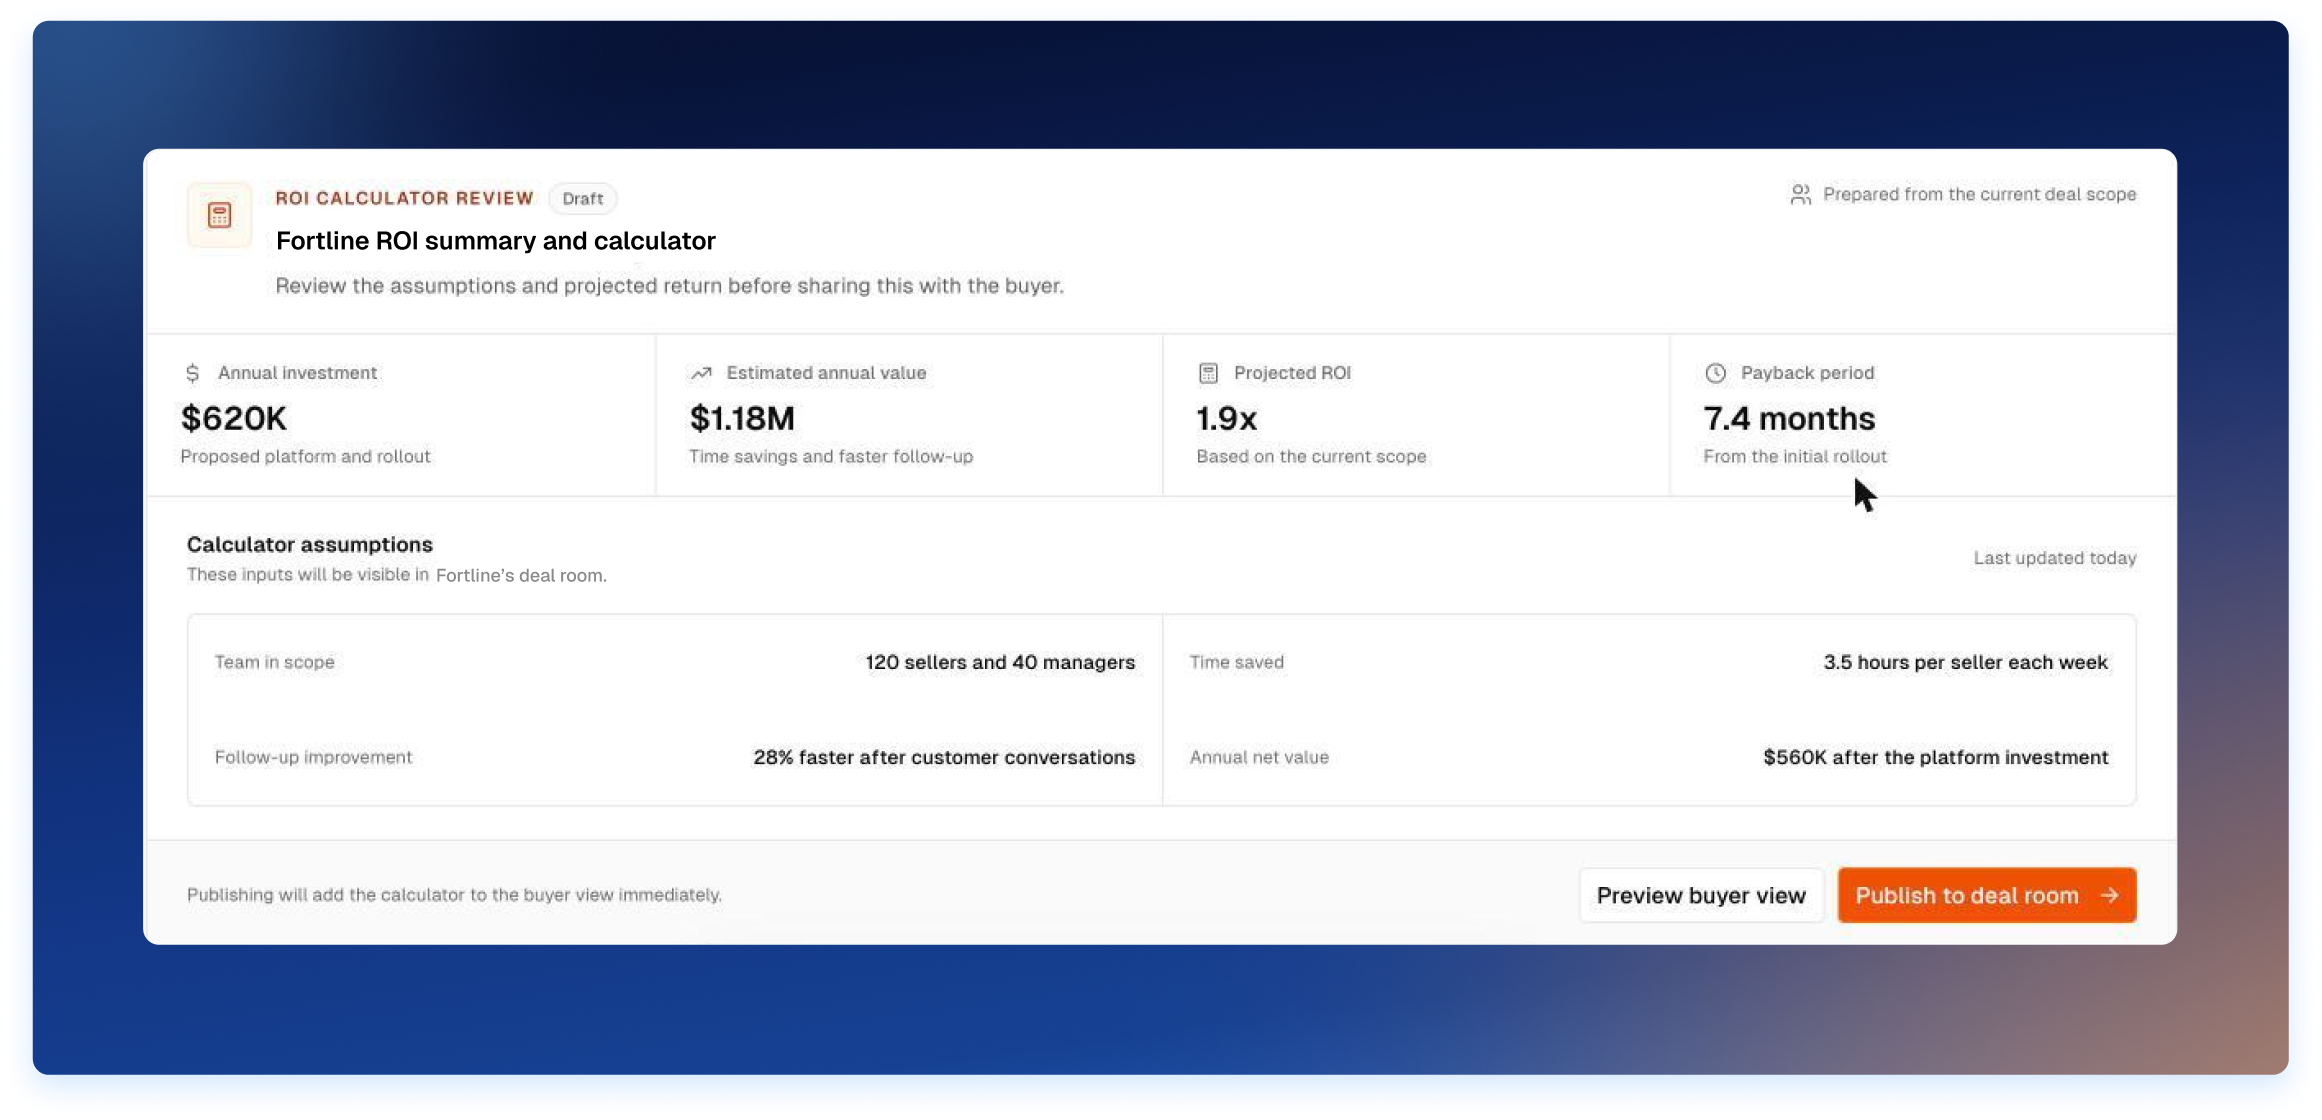This screenshot has height=1120, width=2322.
Task: Click 28% faster after customer conversations value
Action: (x=944, y=757)
